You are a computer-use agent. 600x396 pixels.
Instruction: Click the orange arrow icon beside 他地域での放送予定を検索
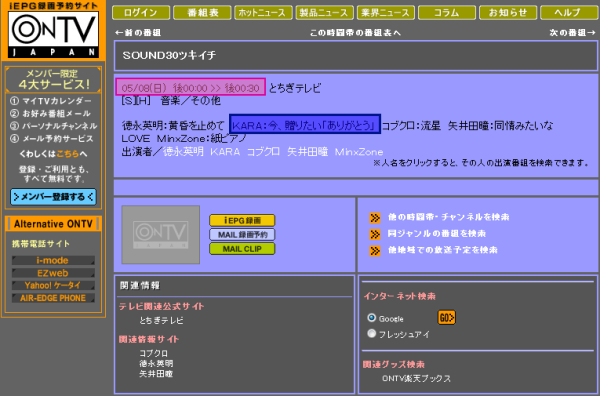[x=375, y=251]
